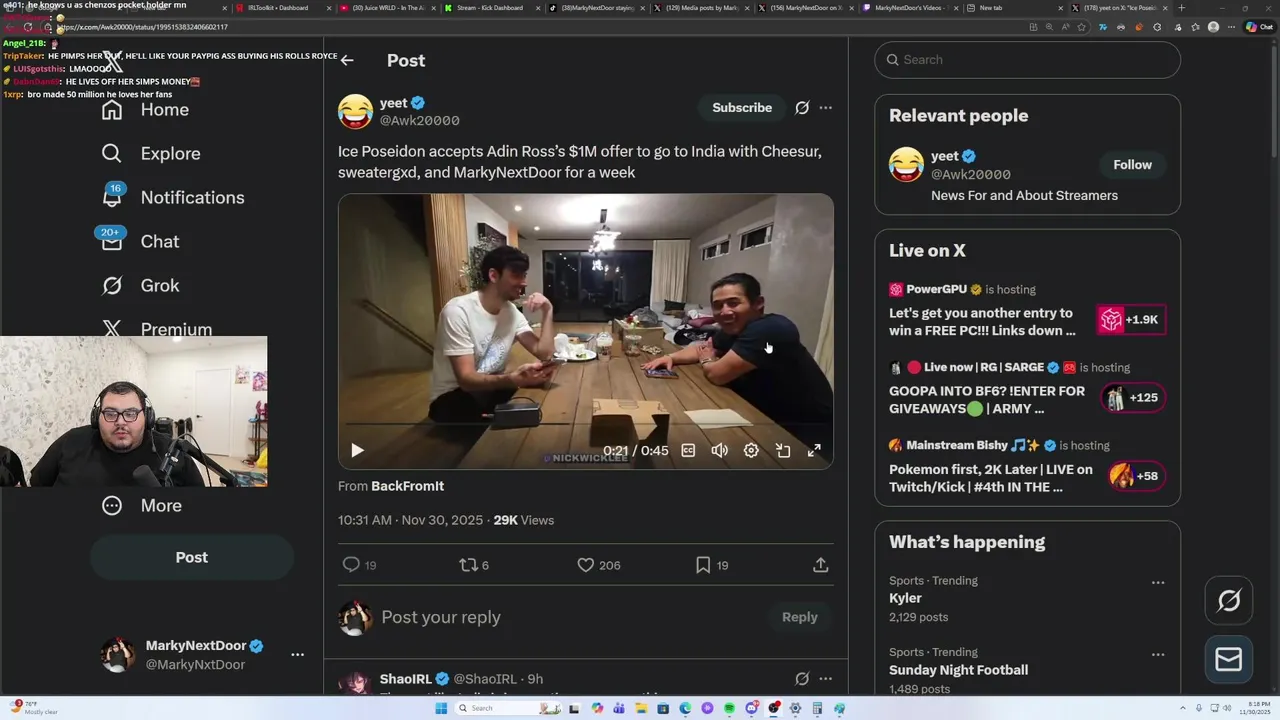
Task: Subscribe to yeet
Action: [742, 108]
